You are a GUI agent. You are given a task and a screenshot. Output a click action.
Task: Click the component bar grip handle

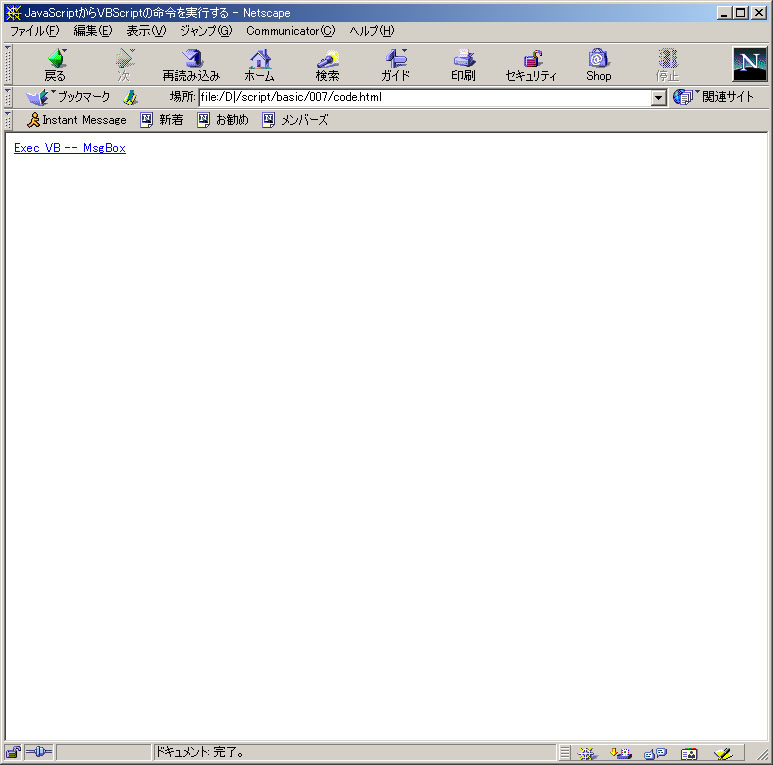565,753
